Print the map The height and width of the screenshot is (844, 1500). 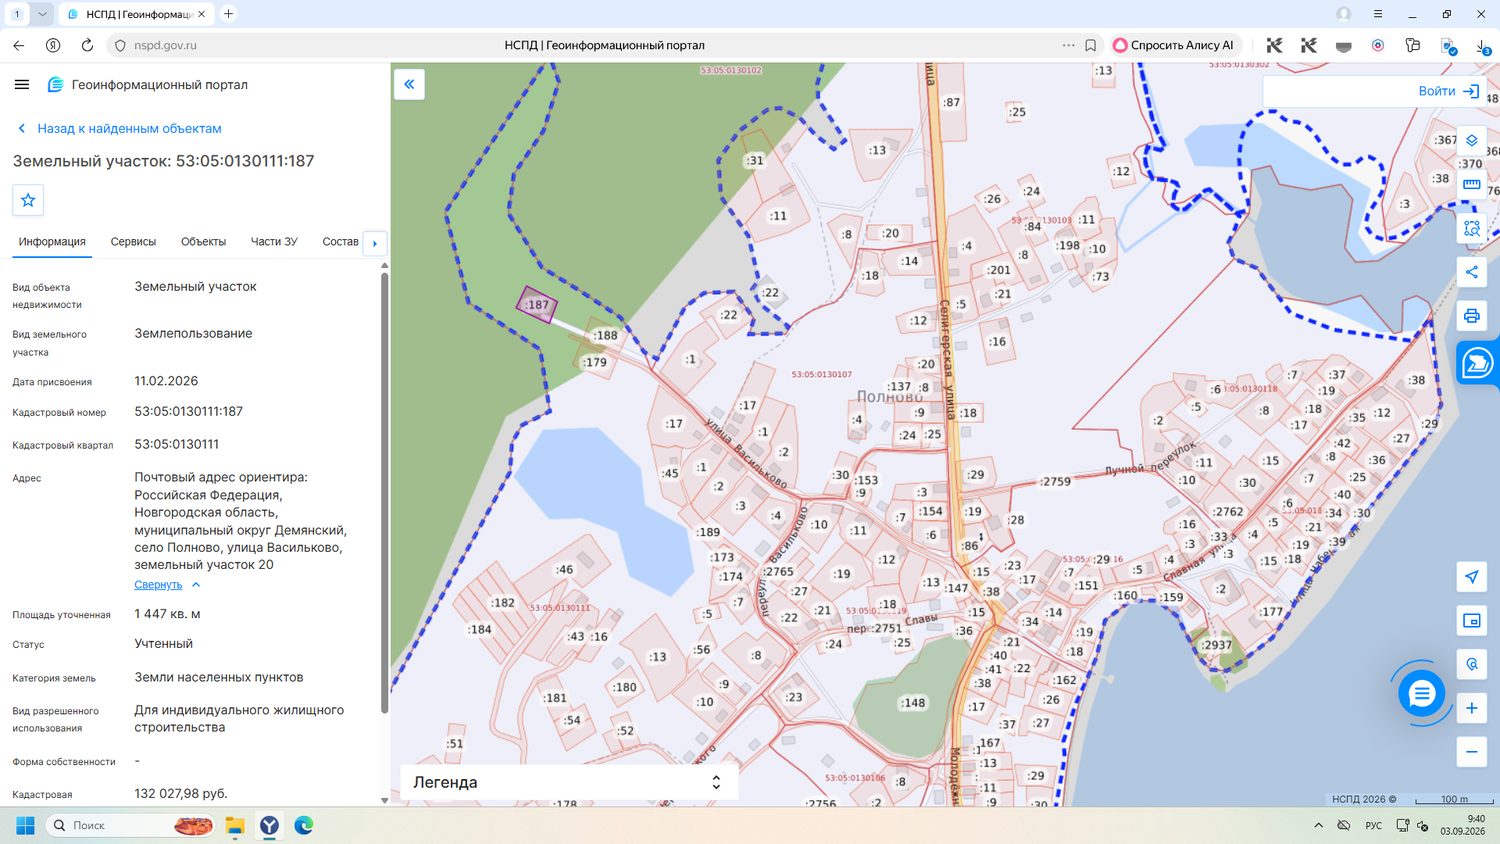(x=1471, y=316)
